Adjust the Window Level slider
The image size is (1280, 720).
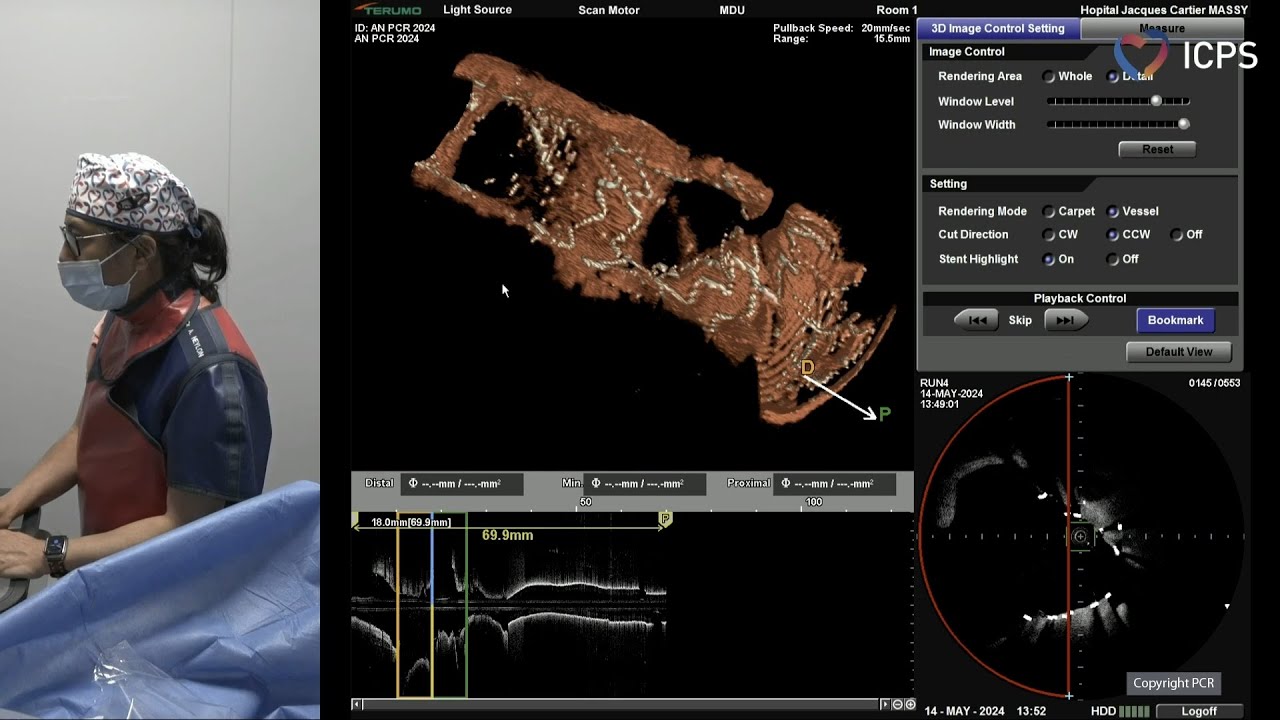1118,101
